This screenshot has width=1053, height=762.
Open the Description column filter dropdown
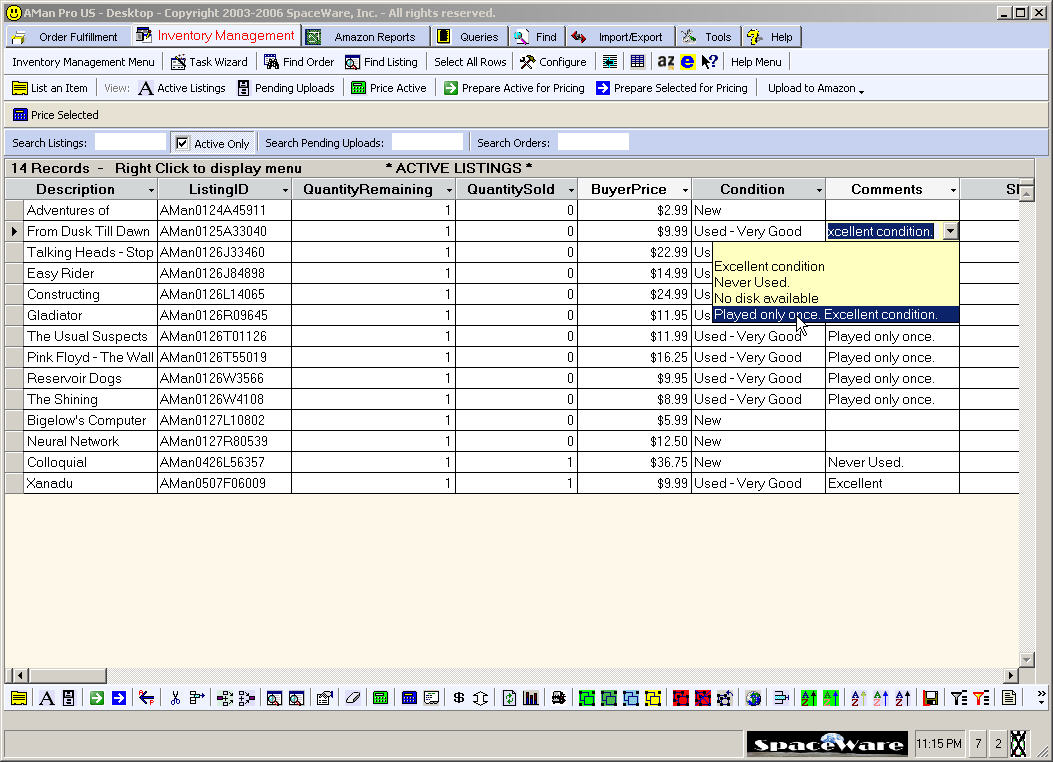(151, 190)
